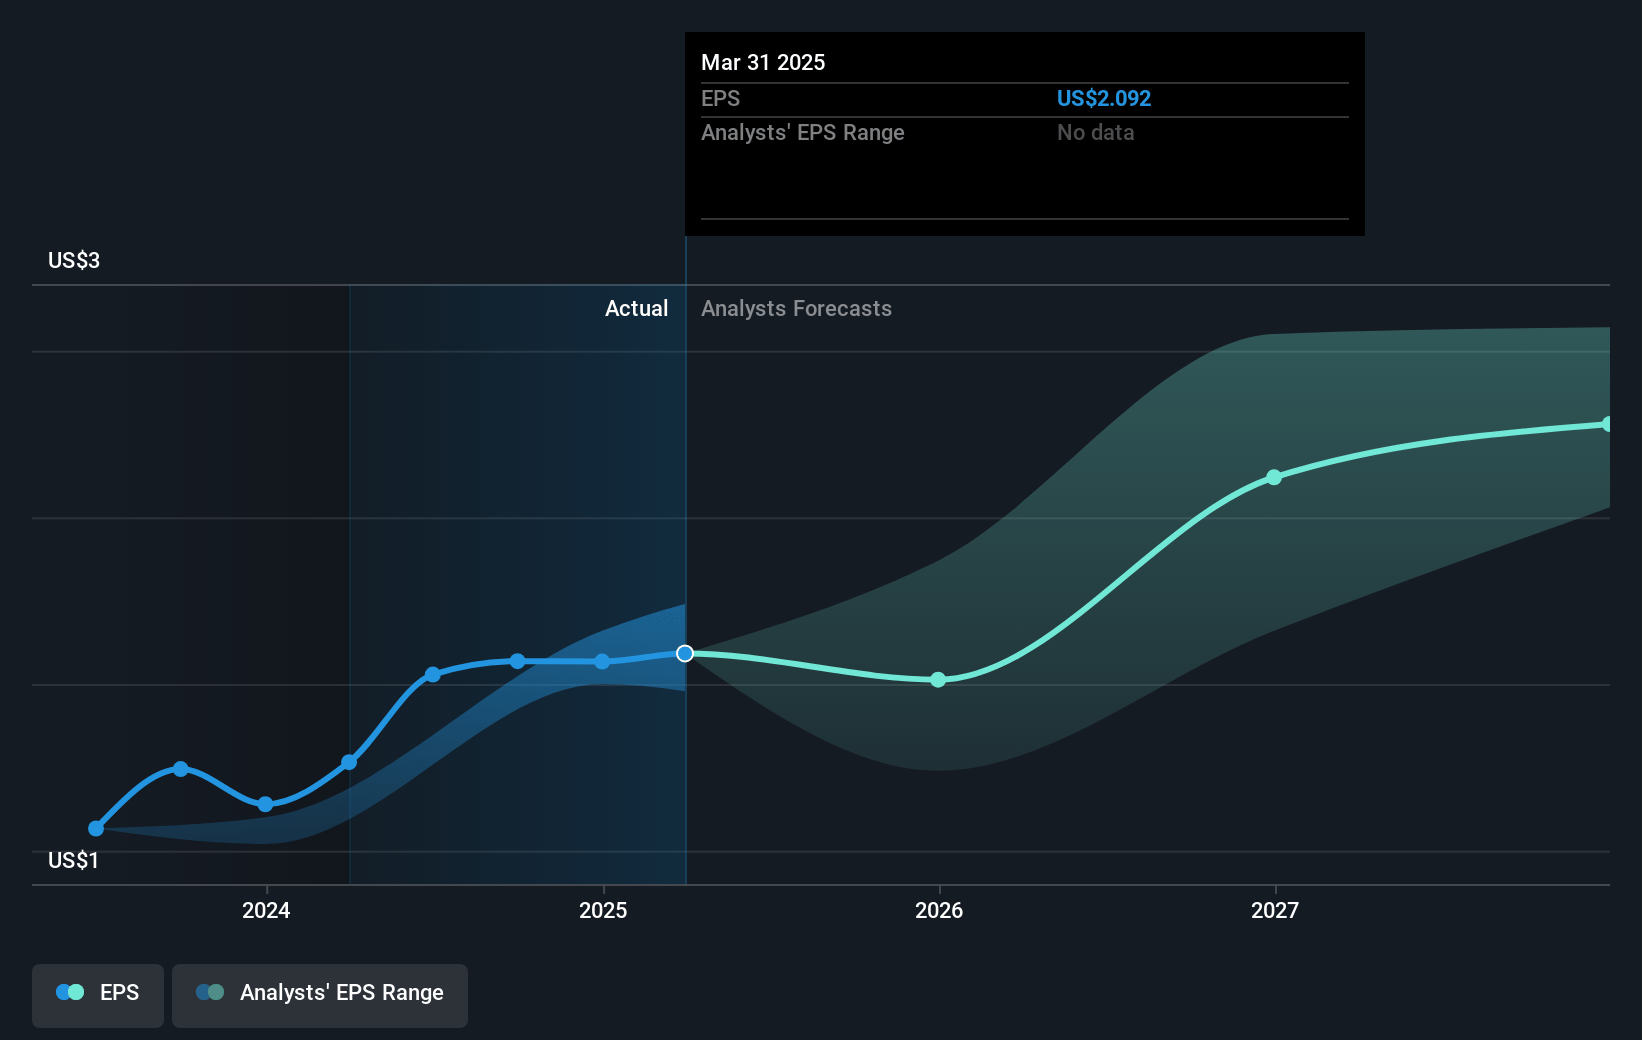The width and height of the screenshot is (1642, 1040).
Task: Click the last forecast EPS point at the chart's right edge
Action: click(1608, 424)
